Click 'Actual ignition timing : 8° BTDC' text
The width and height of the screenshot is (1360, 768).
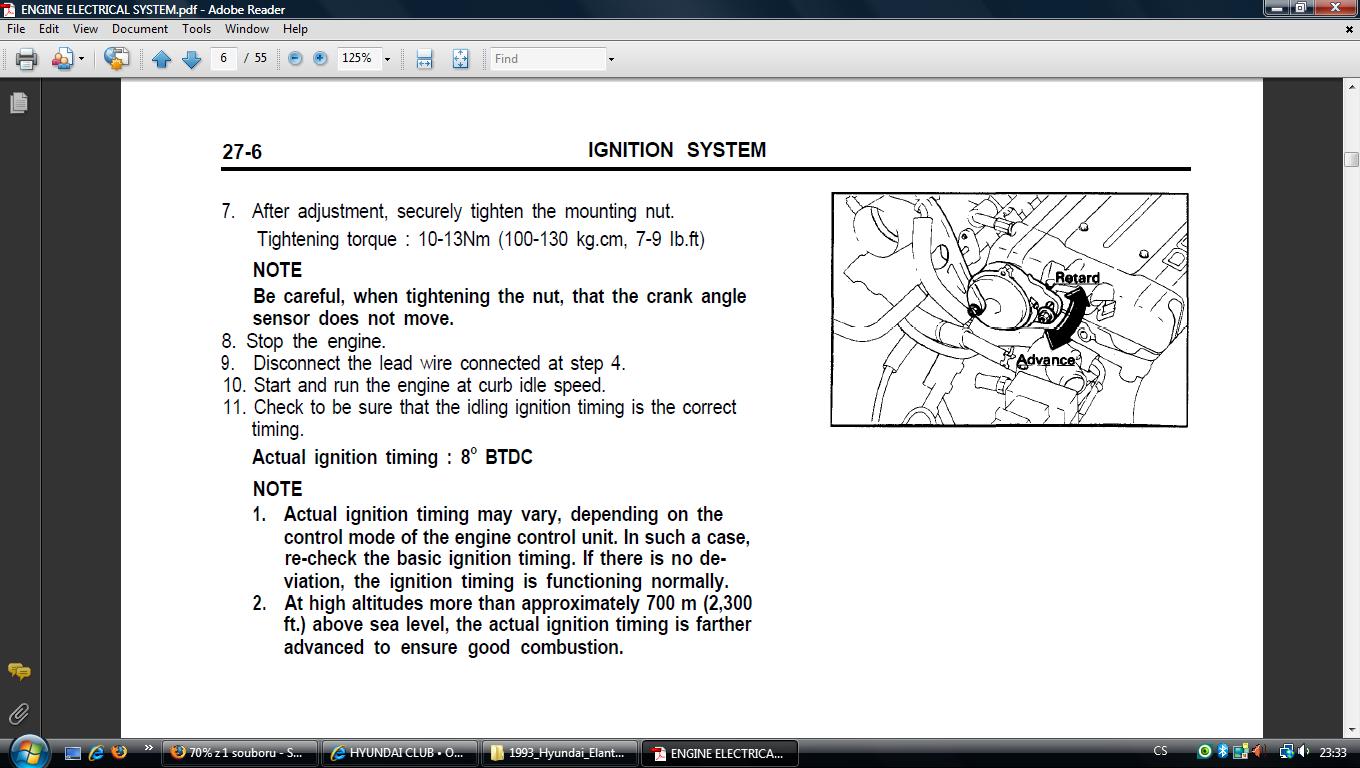(x=392, y=457)
